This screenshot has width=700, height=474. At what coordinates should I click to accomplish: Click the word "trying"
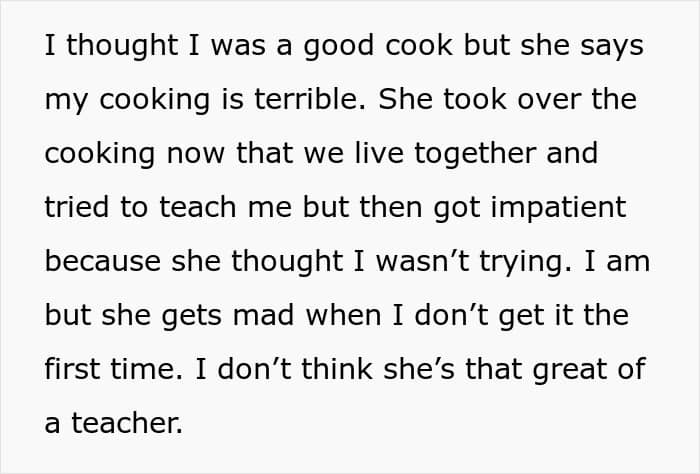pyautogui.click(x=525, y=263)
